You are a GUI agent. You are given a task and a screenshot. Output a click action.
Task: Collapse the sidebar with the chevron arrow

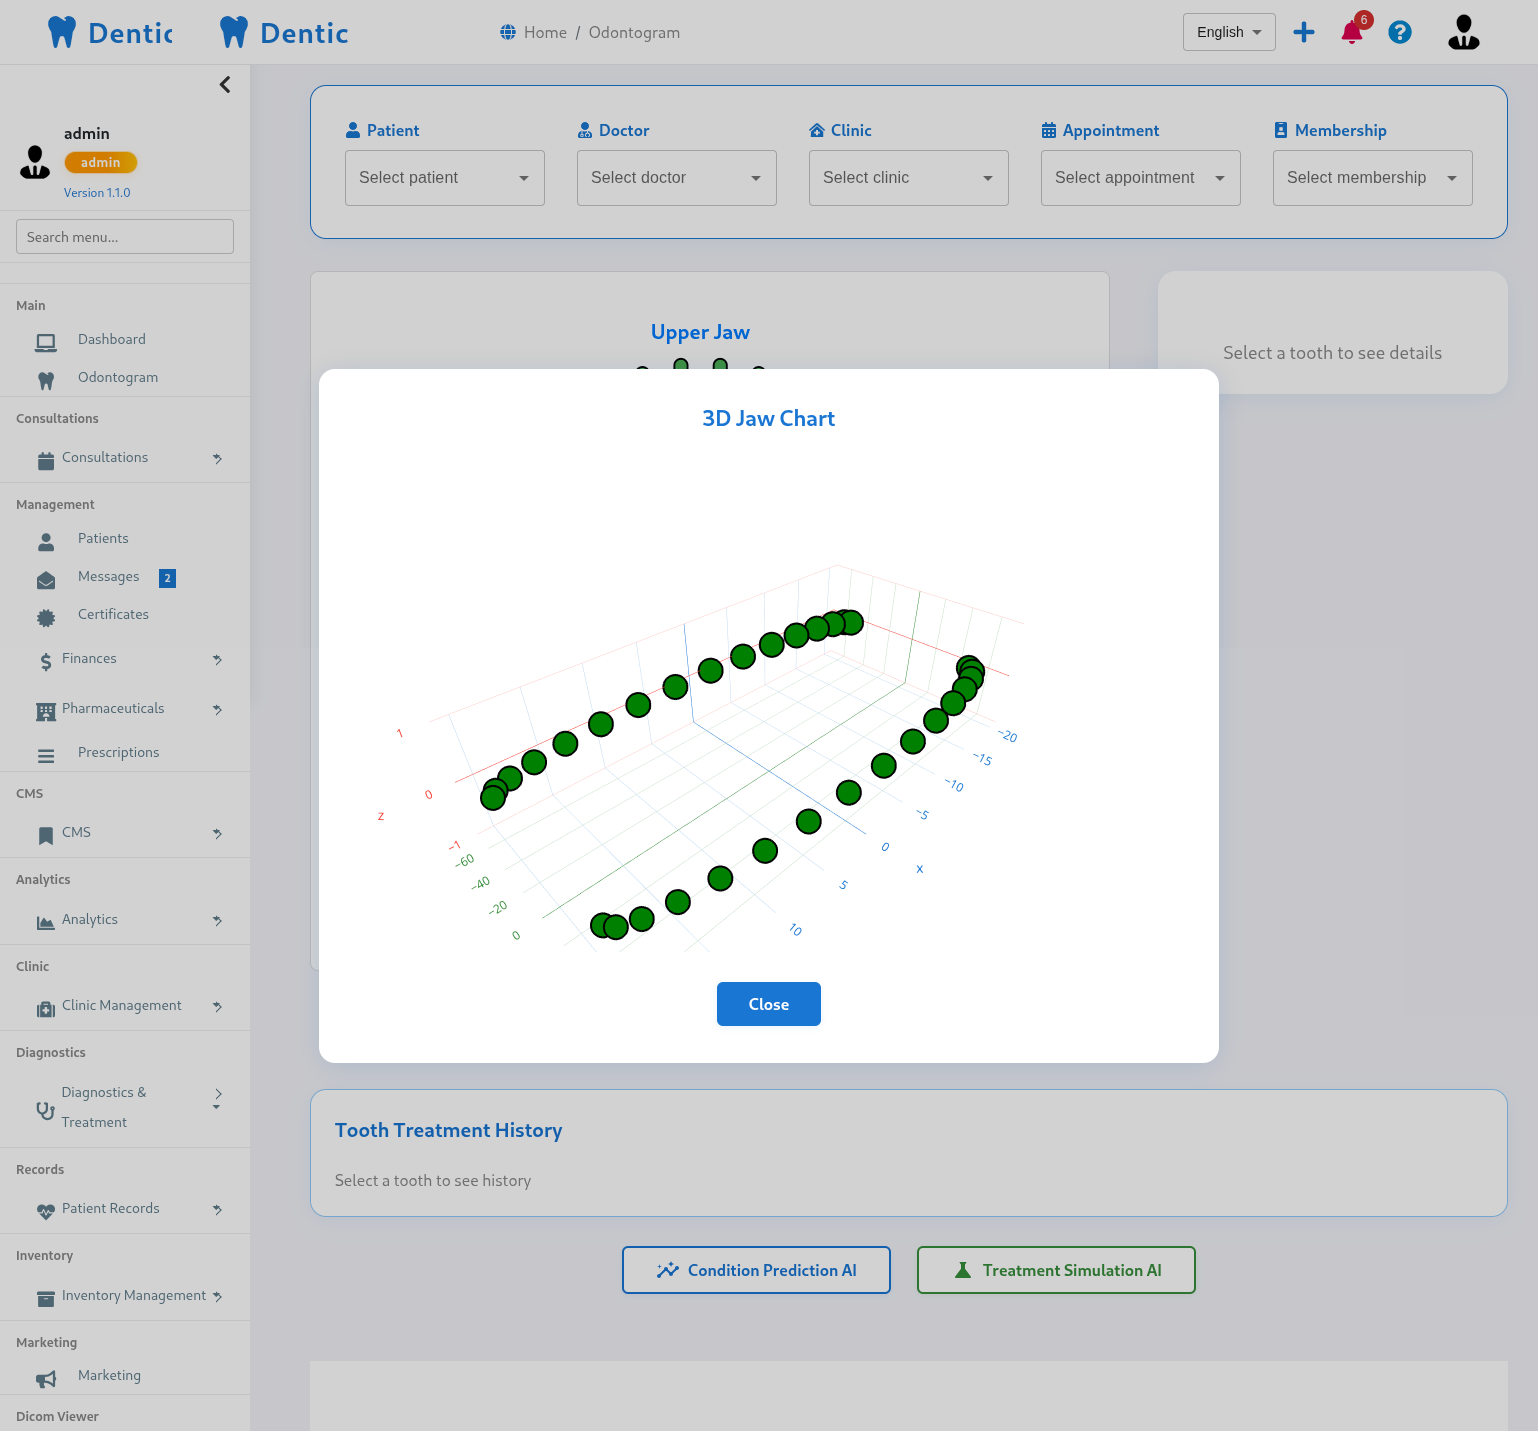(x=225, y=85)
